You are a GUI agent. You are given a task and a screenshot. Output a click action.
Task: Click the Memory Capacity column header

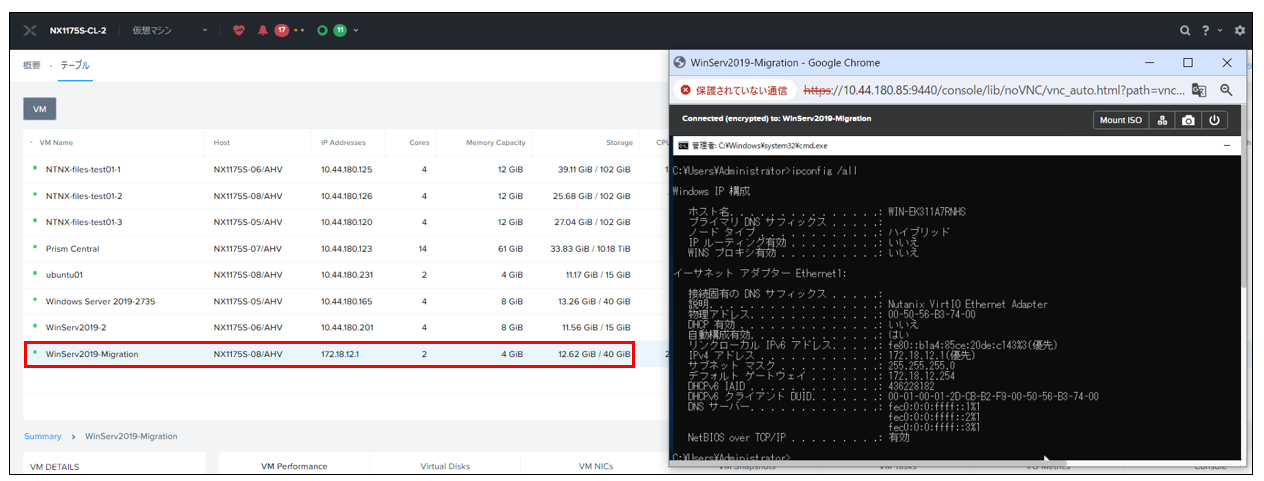[495, 143]
